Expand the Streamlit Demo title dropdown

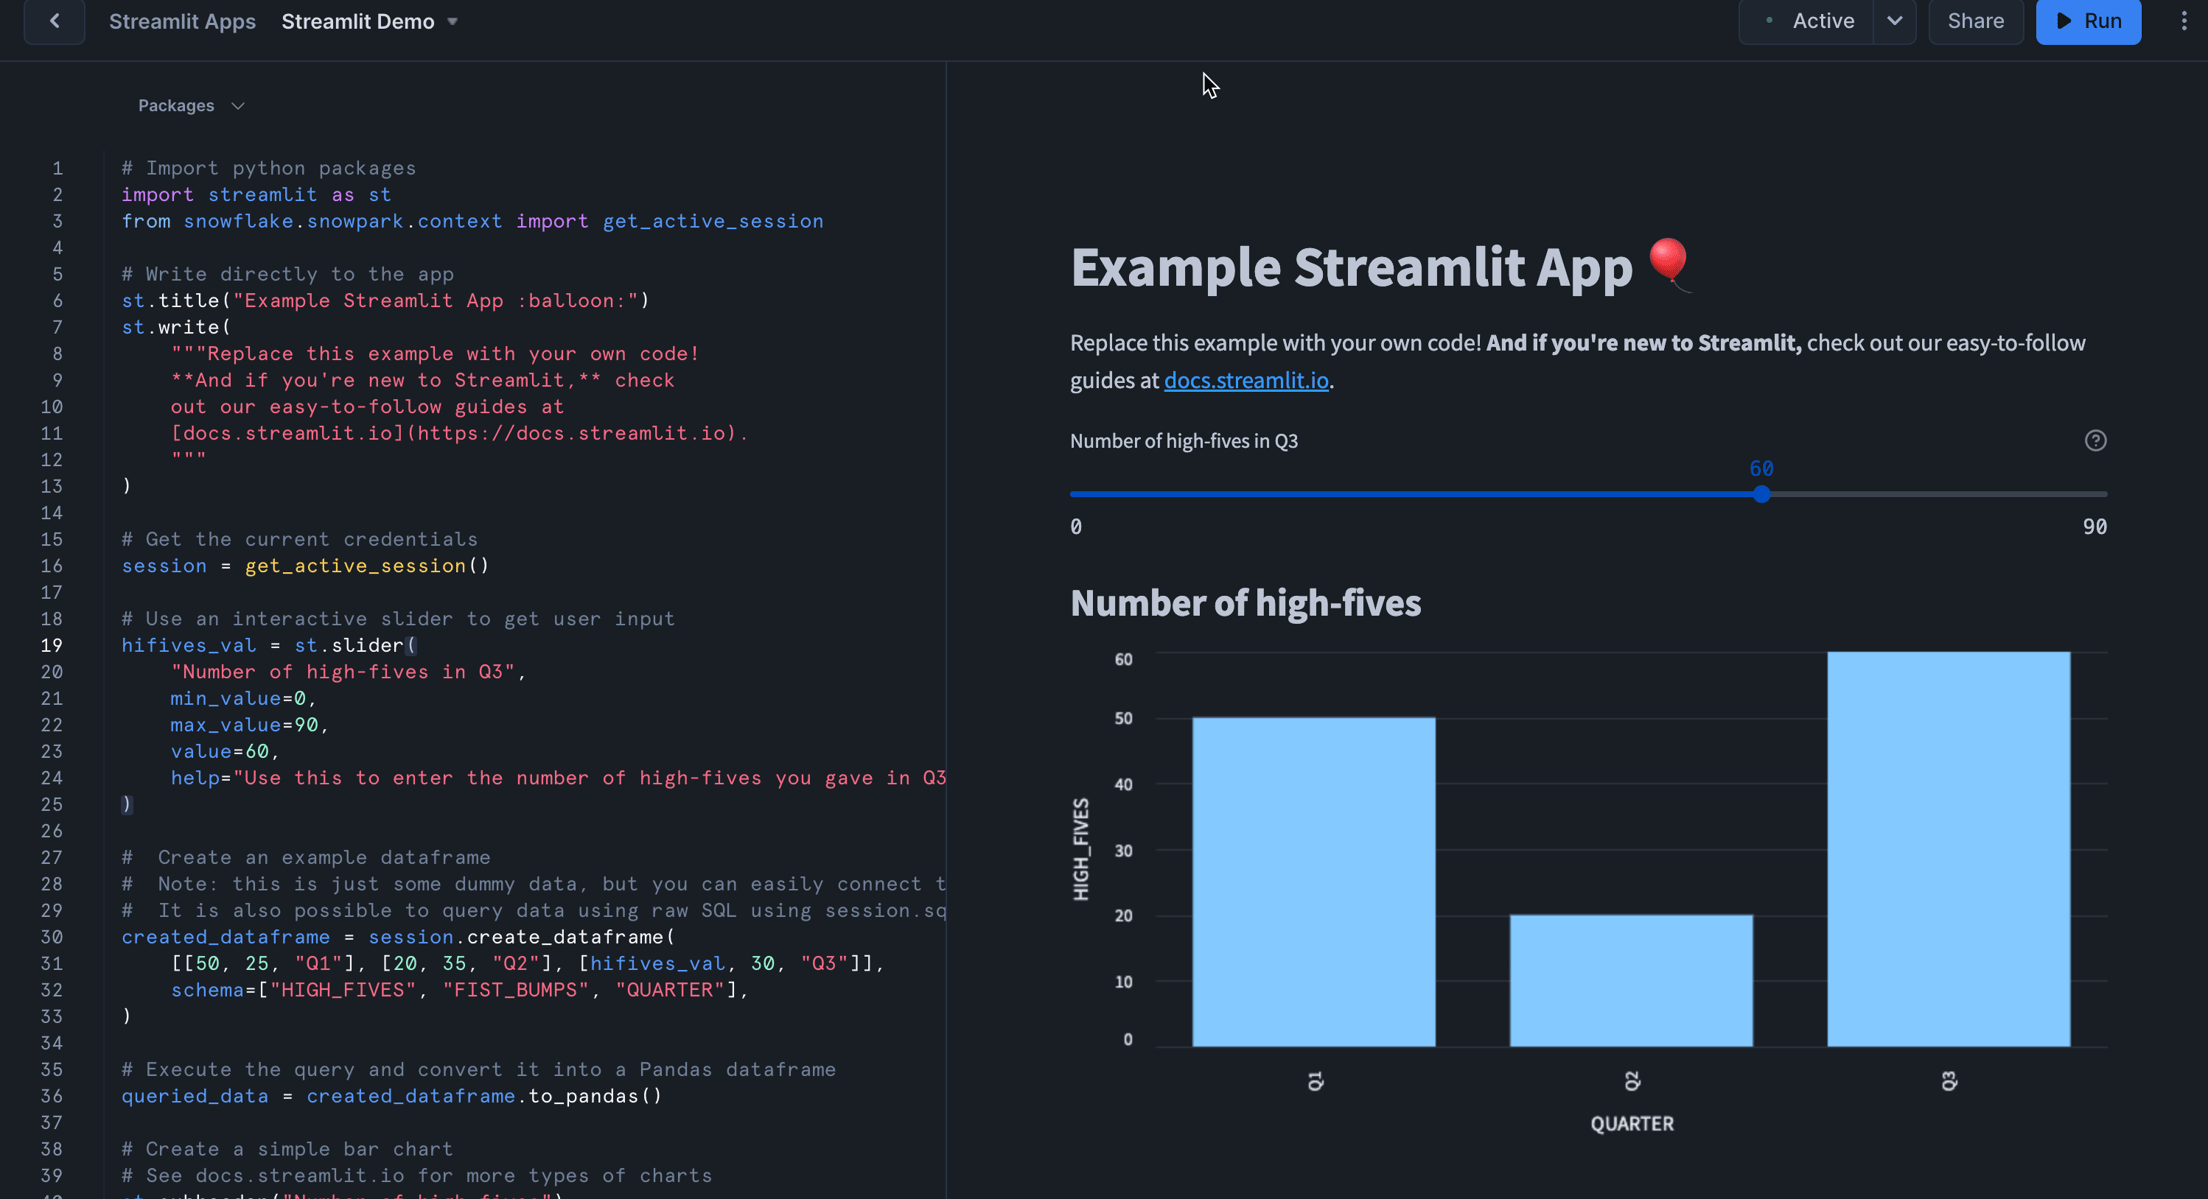pyautogui.click(x=452, y=21)
